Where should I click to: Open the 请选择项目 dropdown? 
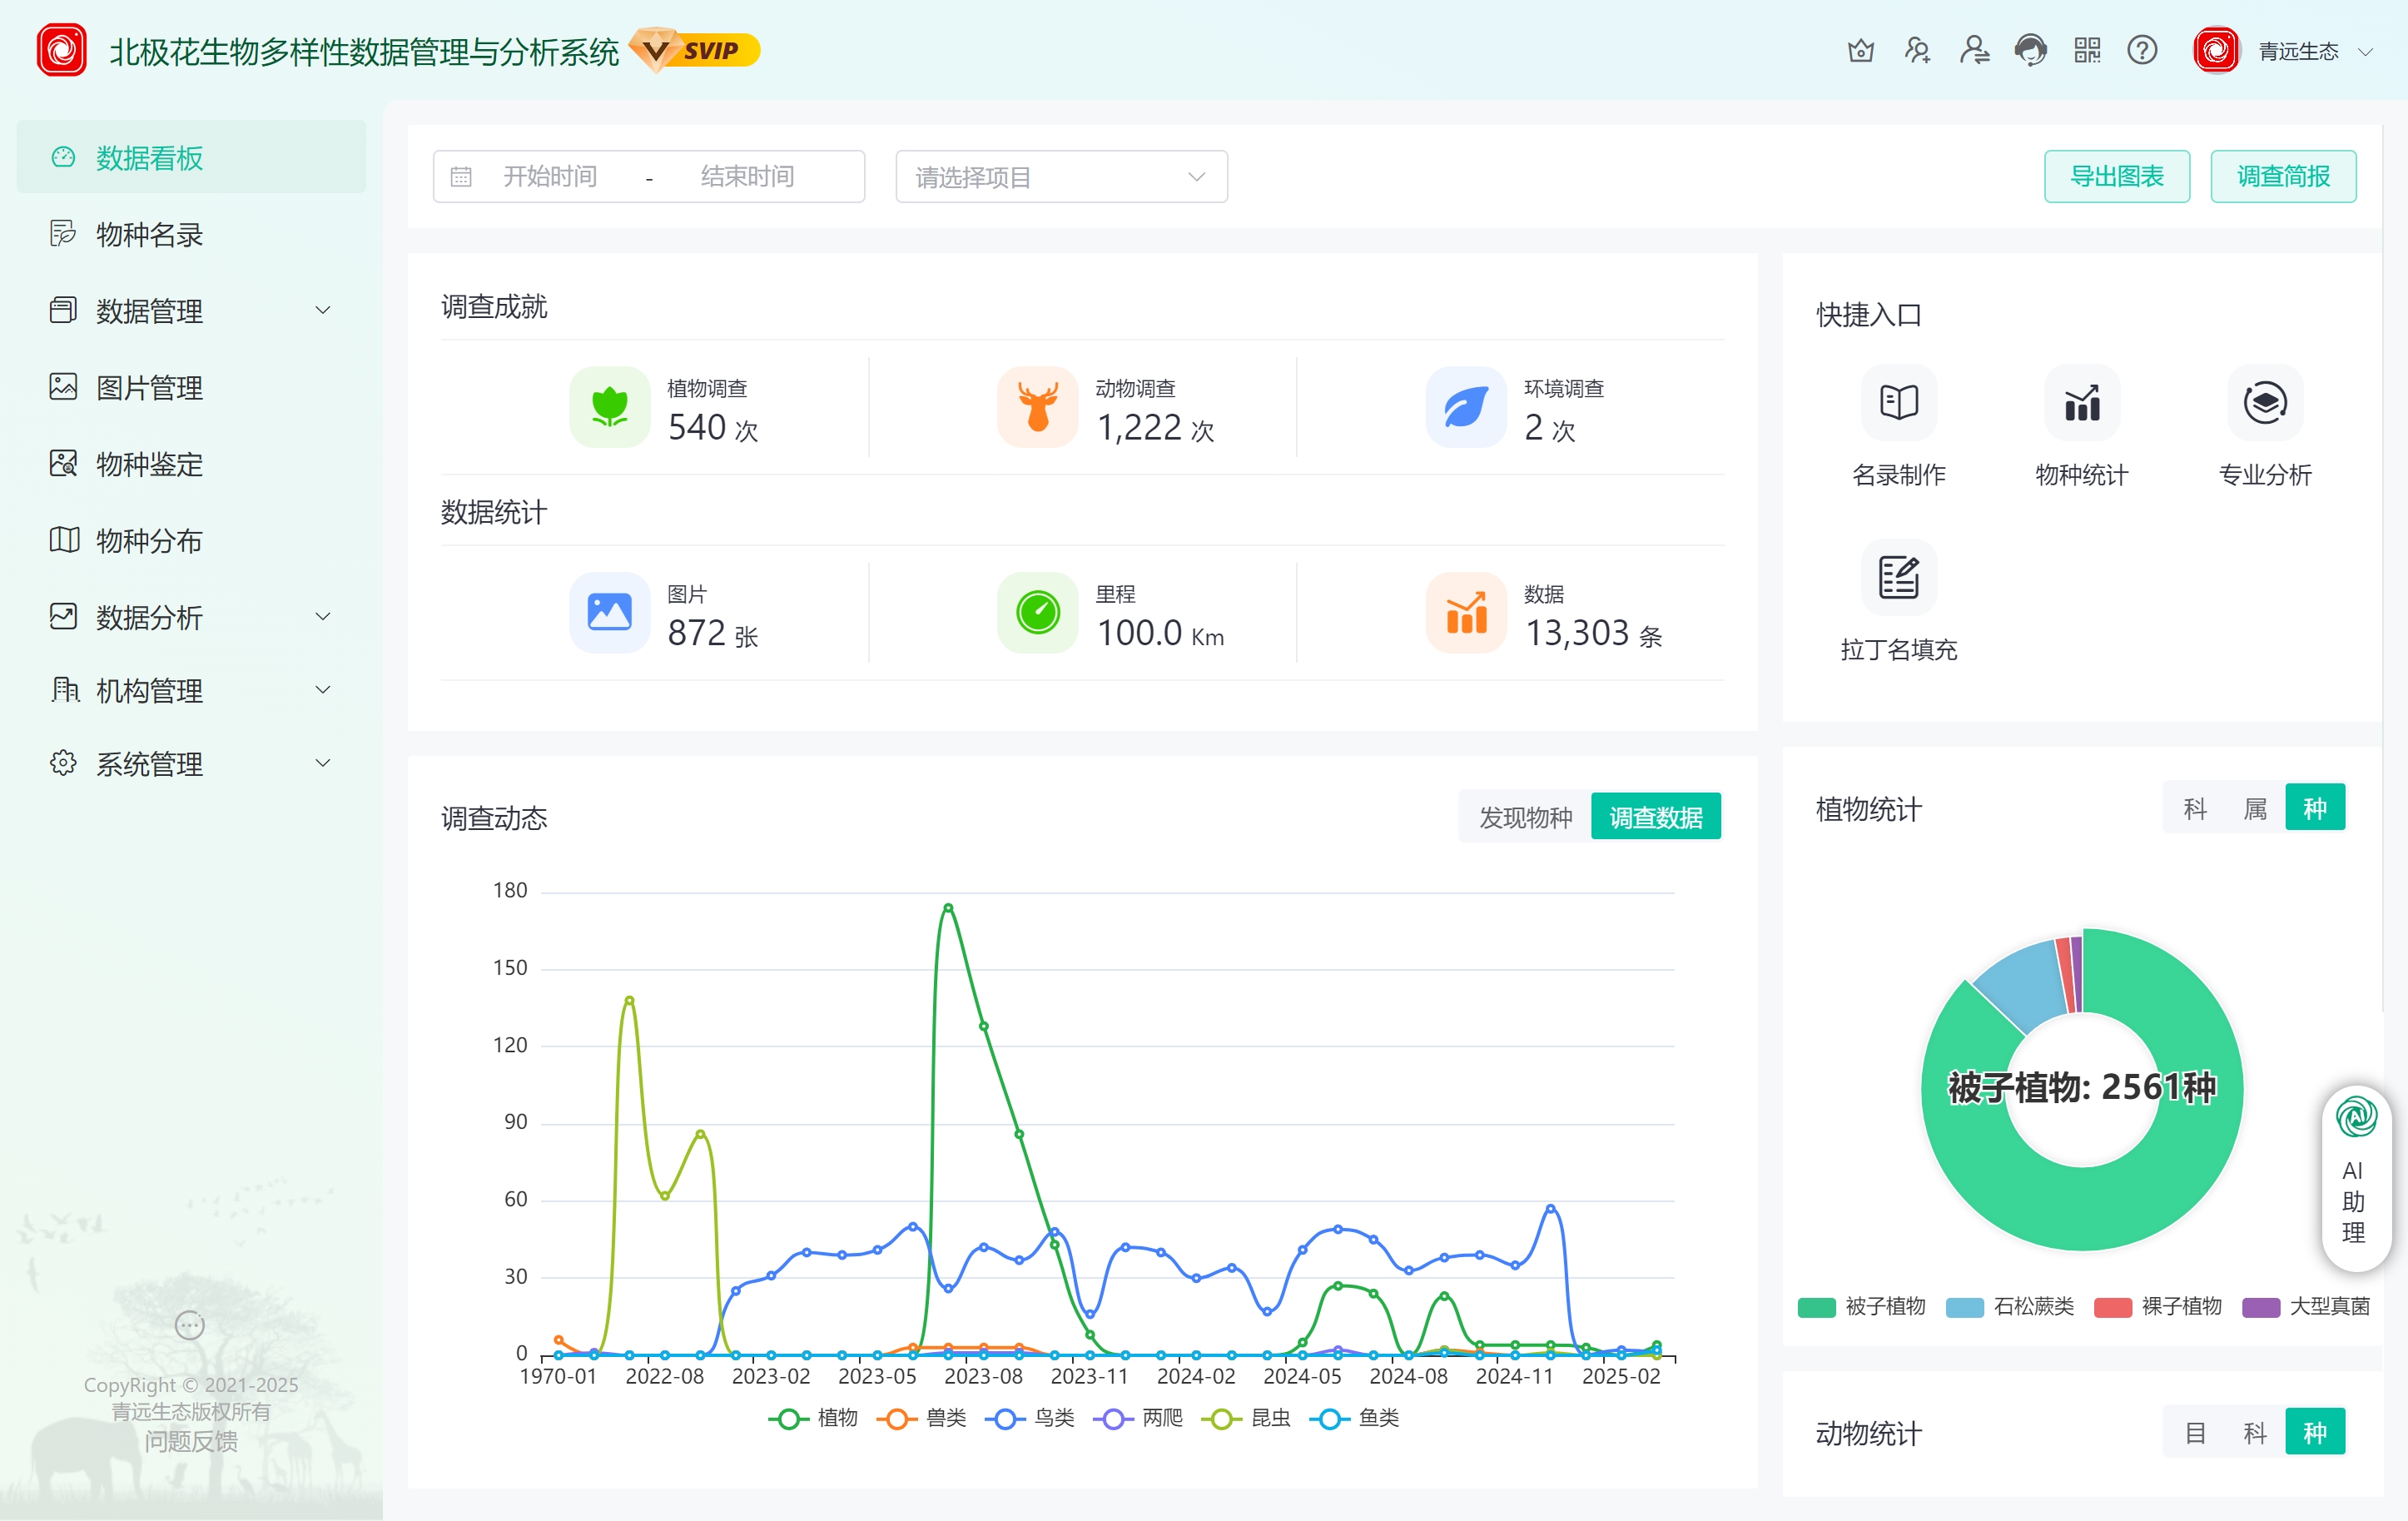pyautogui.click(x=1062, y=177)
